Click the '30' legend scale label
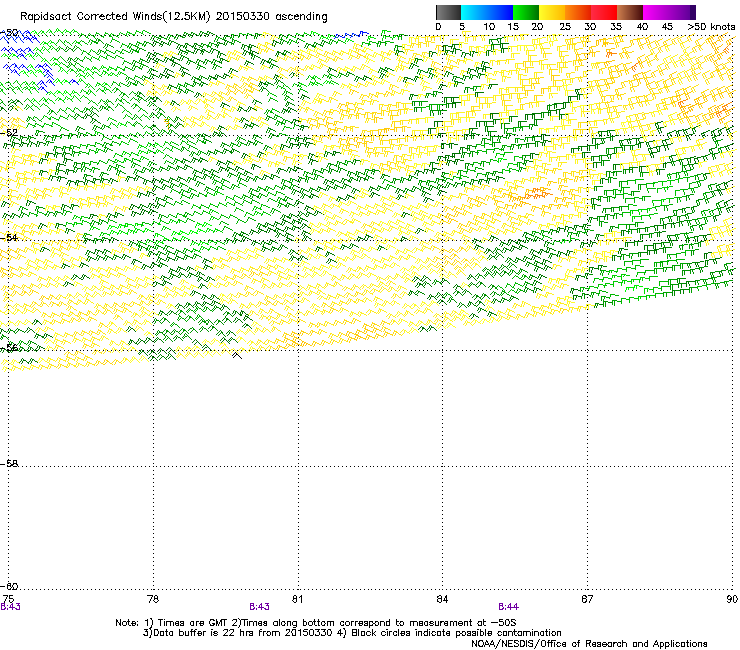The width and height of the screenshot is (740, 650). coord(590,27)
